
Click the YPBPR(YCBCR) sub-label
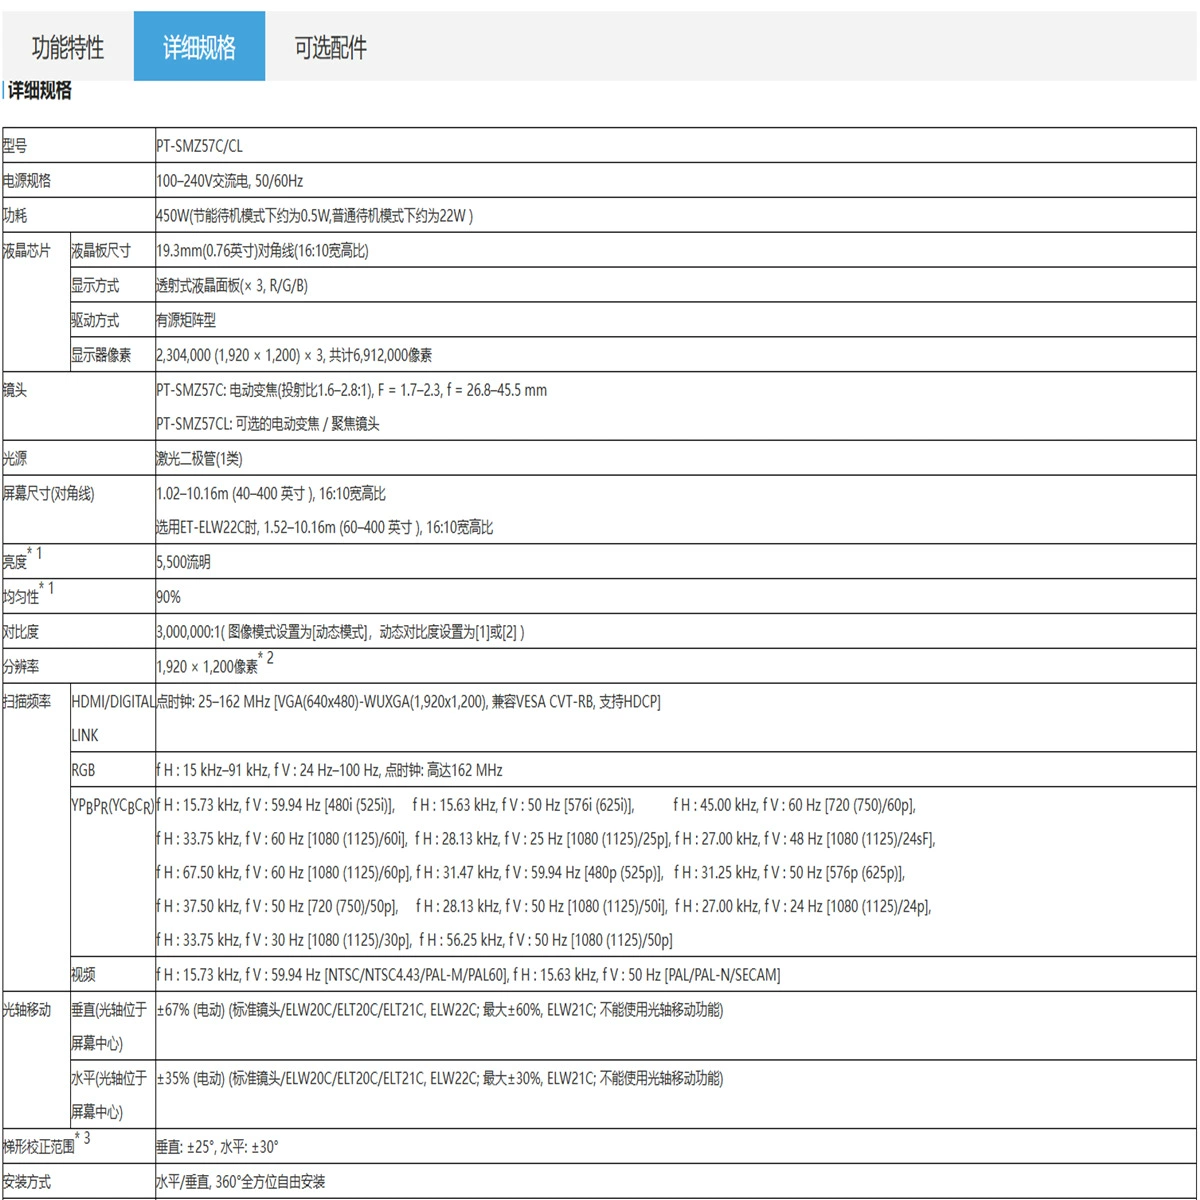(112, 806)
